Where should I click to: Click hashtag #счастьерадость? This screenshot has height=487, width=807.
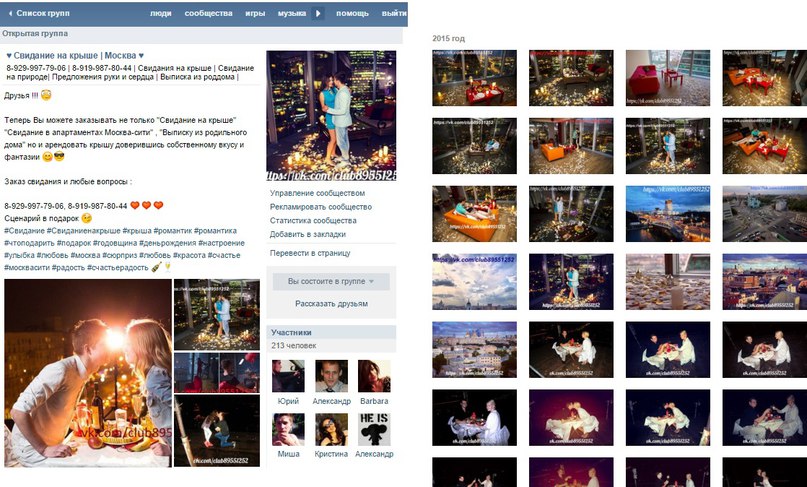[117, 268]
